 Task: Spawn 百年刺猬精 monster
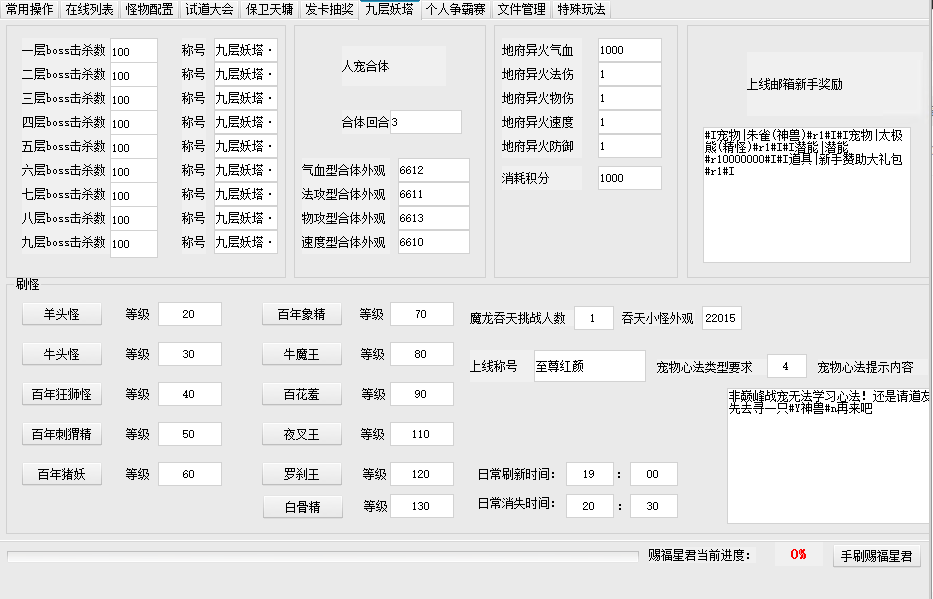62,434
